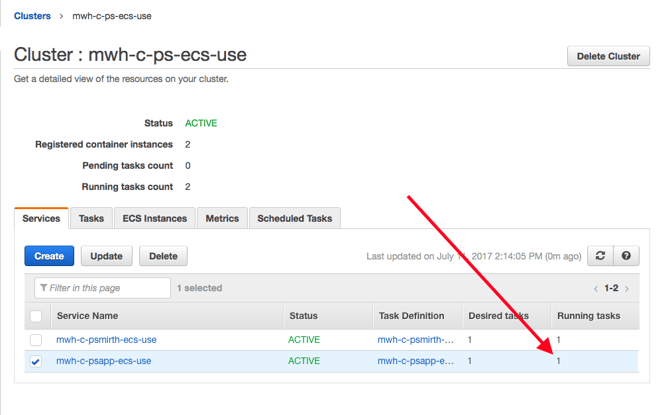Screen dimensions: 670x415
Task: Open the Scheduled Tasks tab
Action: tap(294, 218)
